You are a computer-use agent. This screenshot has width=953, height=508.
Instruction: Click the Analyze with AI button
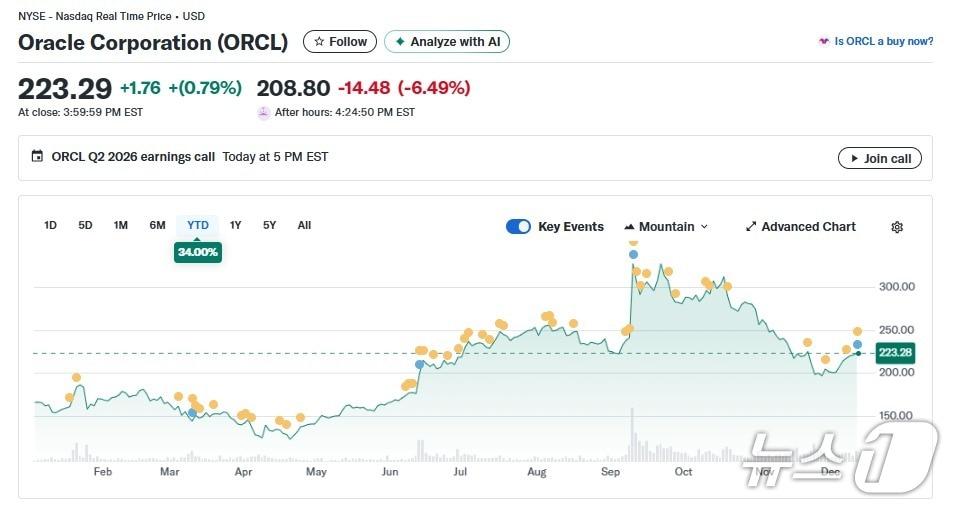(447, 42)
